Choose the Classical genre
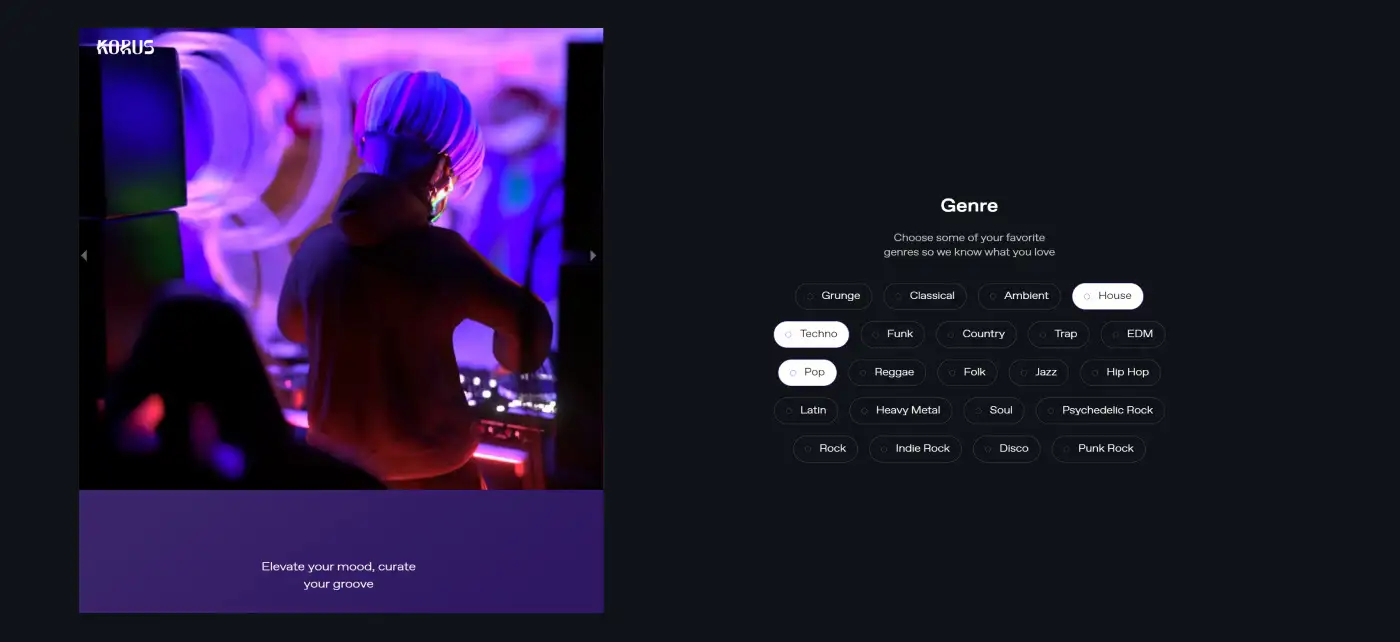Viewport: 1400px width, 642px height. (924, 296)
